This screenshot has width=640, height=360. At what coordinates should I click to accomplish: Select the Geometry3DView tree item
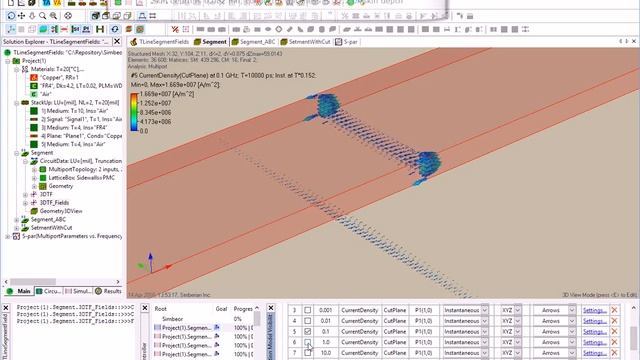coord(56,211)
